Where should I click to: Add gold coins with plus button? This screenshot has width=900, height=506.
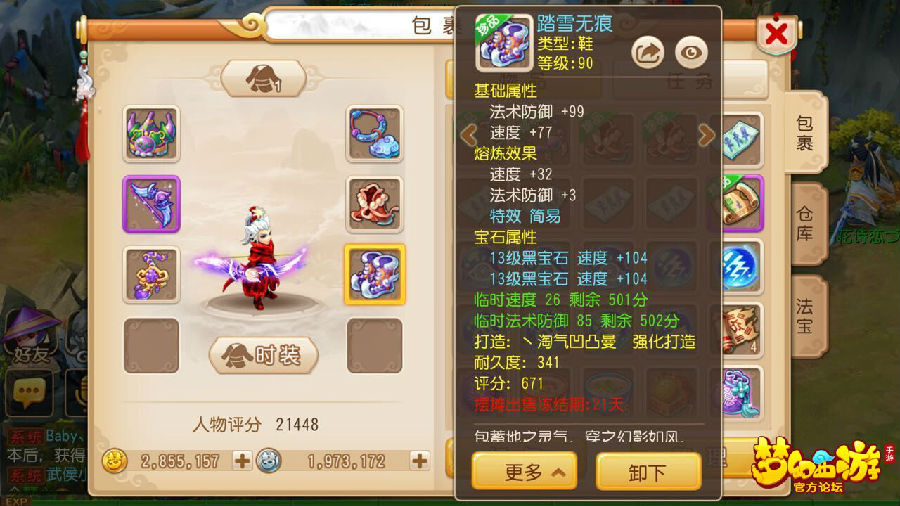coord(242,461)
